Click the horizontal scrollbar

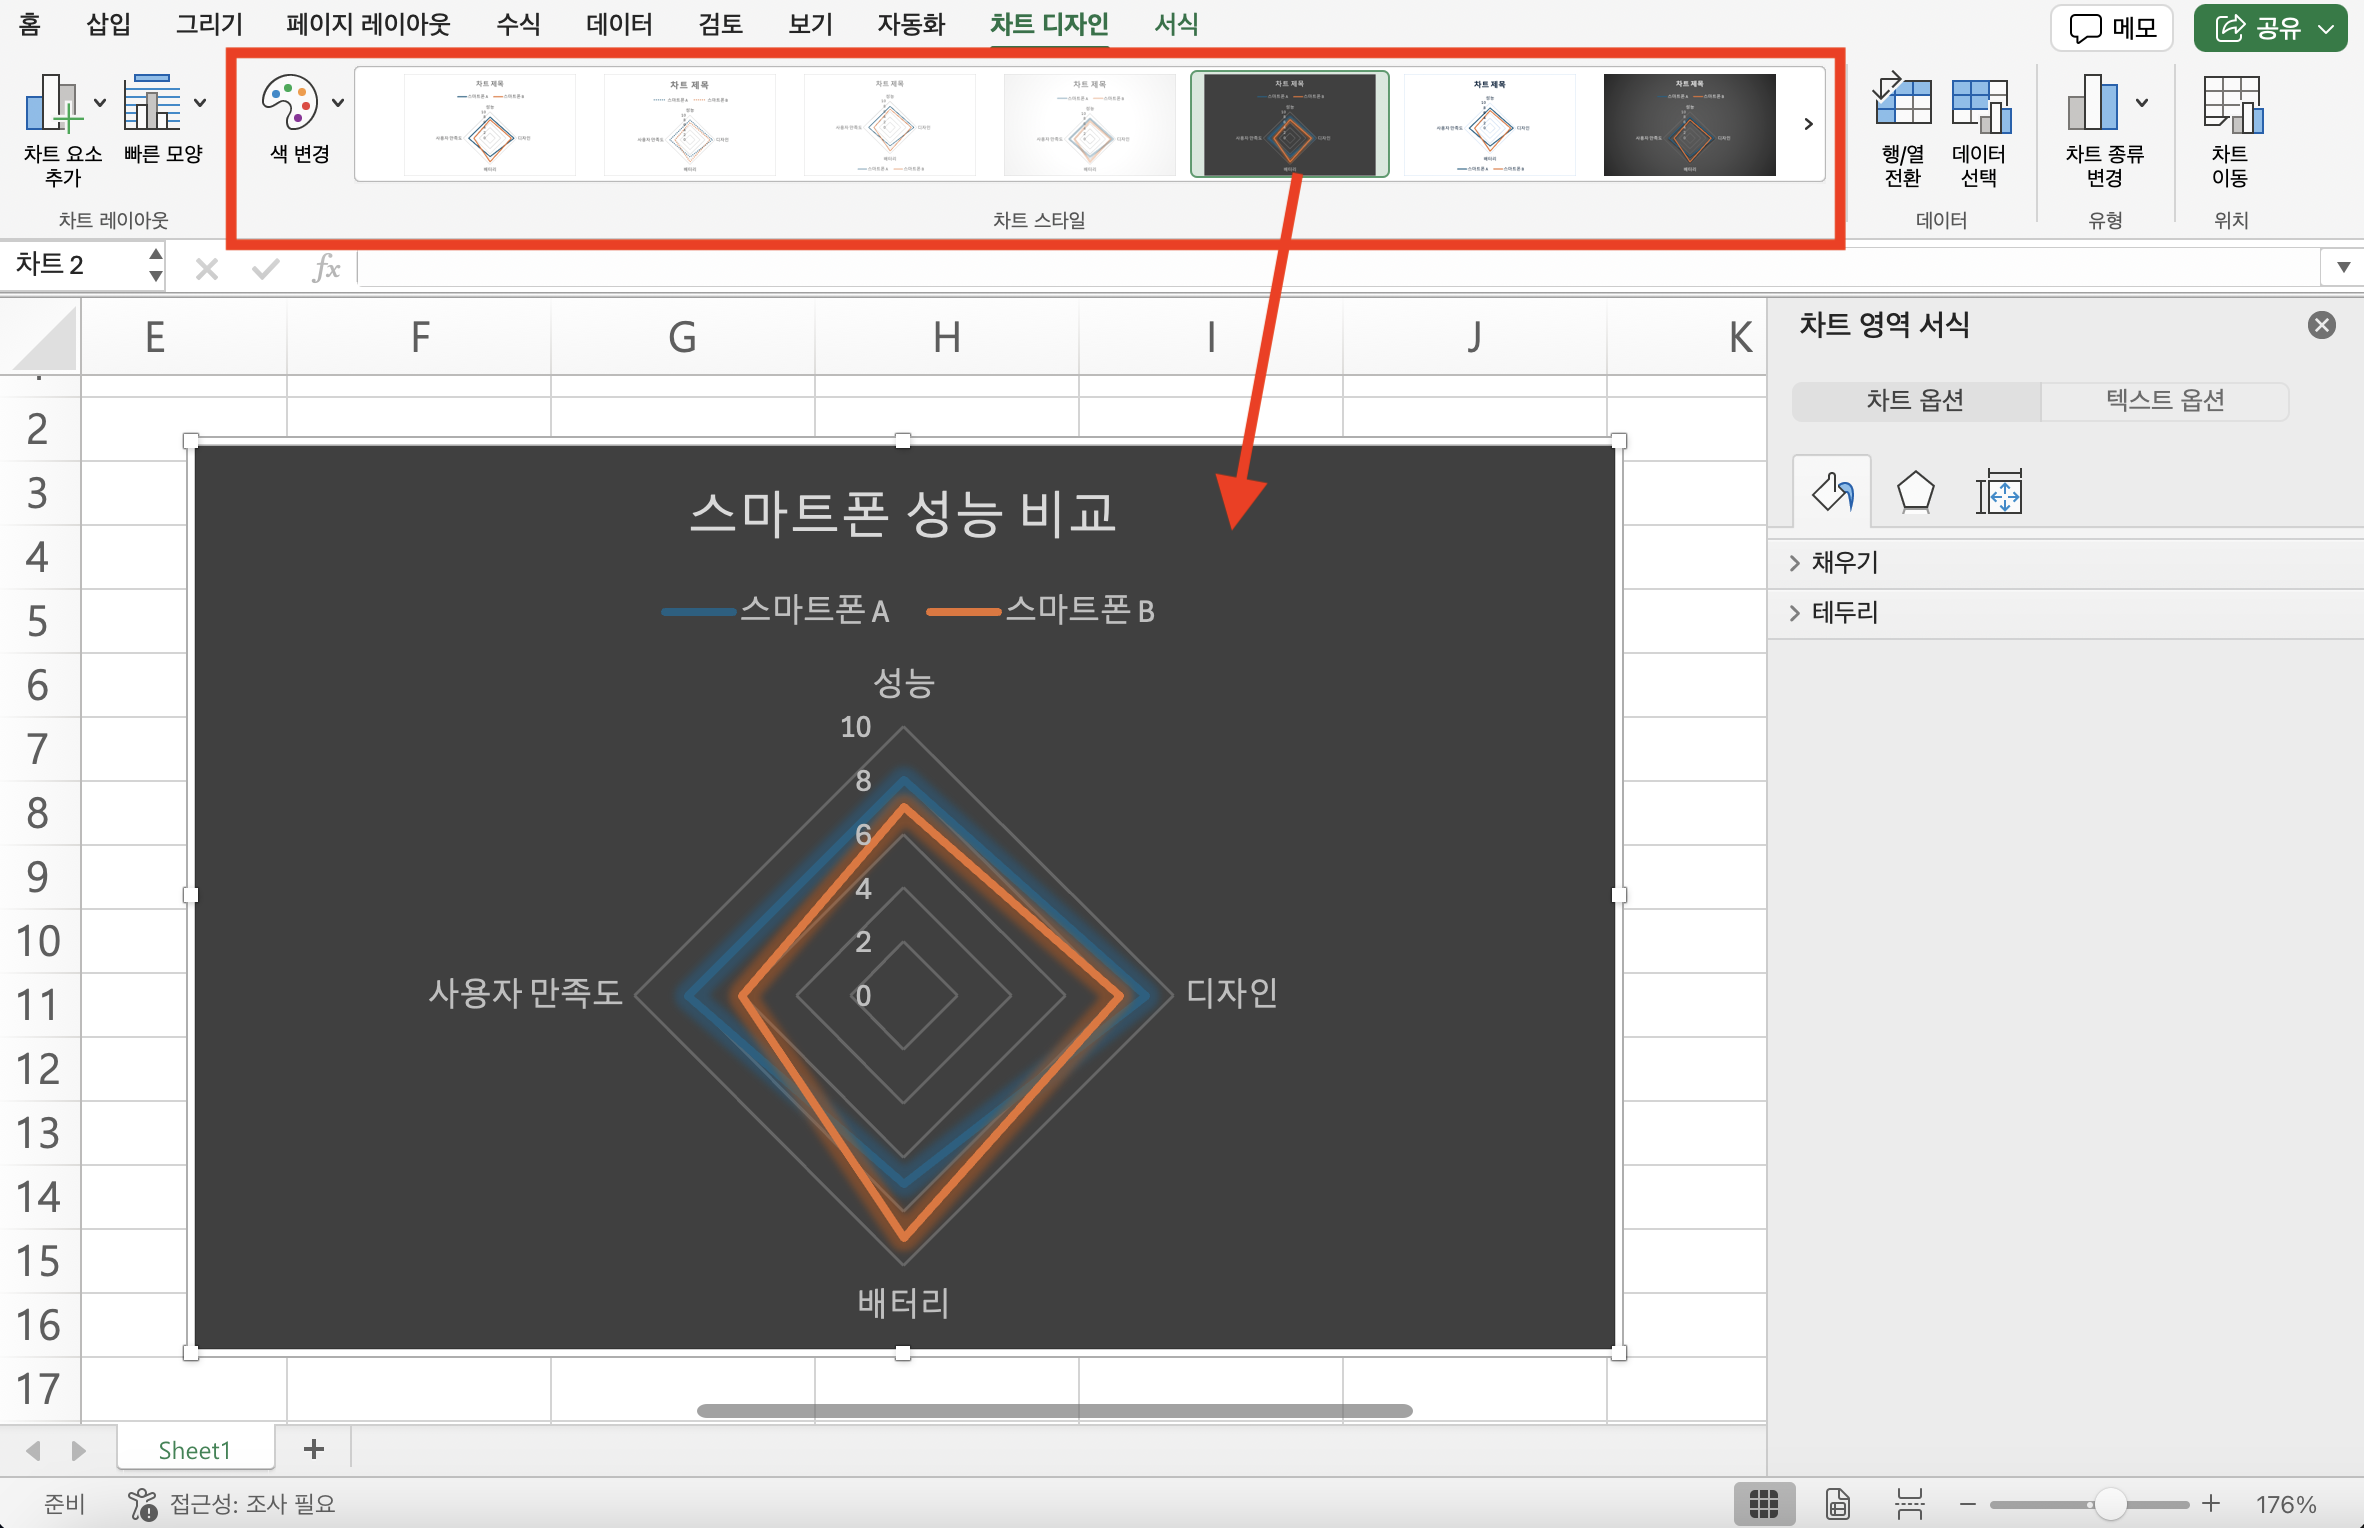(x=1055, y=1410)
